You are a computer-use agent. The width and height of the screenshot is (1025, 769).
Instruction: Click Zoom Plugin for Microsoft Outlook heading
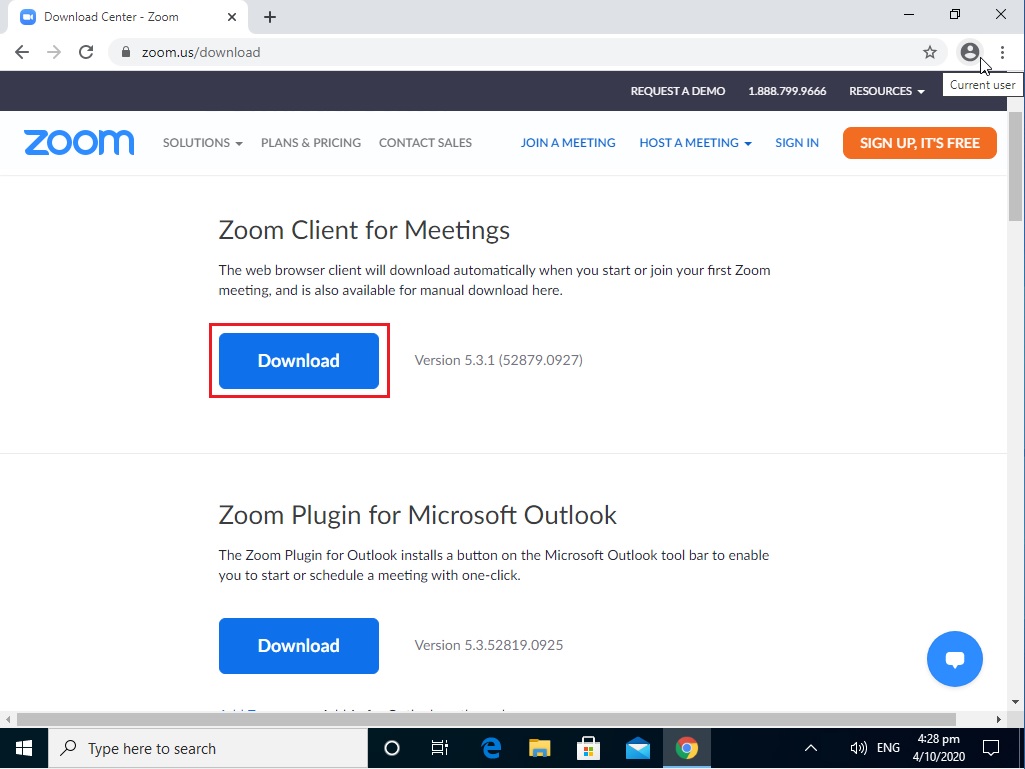(418, 515)
